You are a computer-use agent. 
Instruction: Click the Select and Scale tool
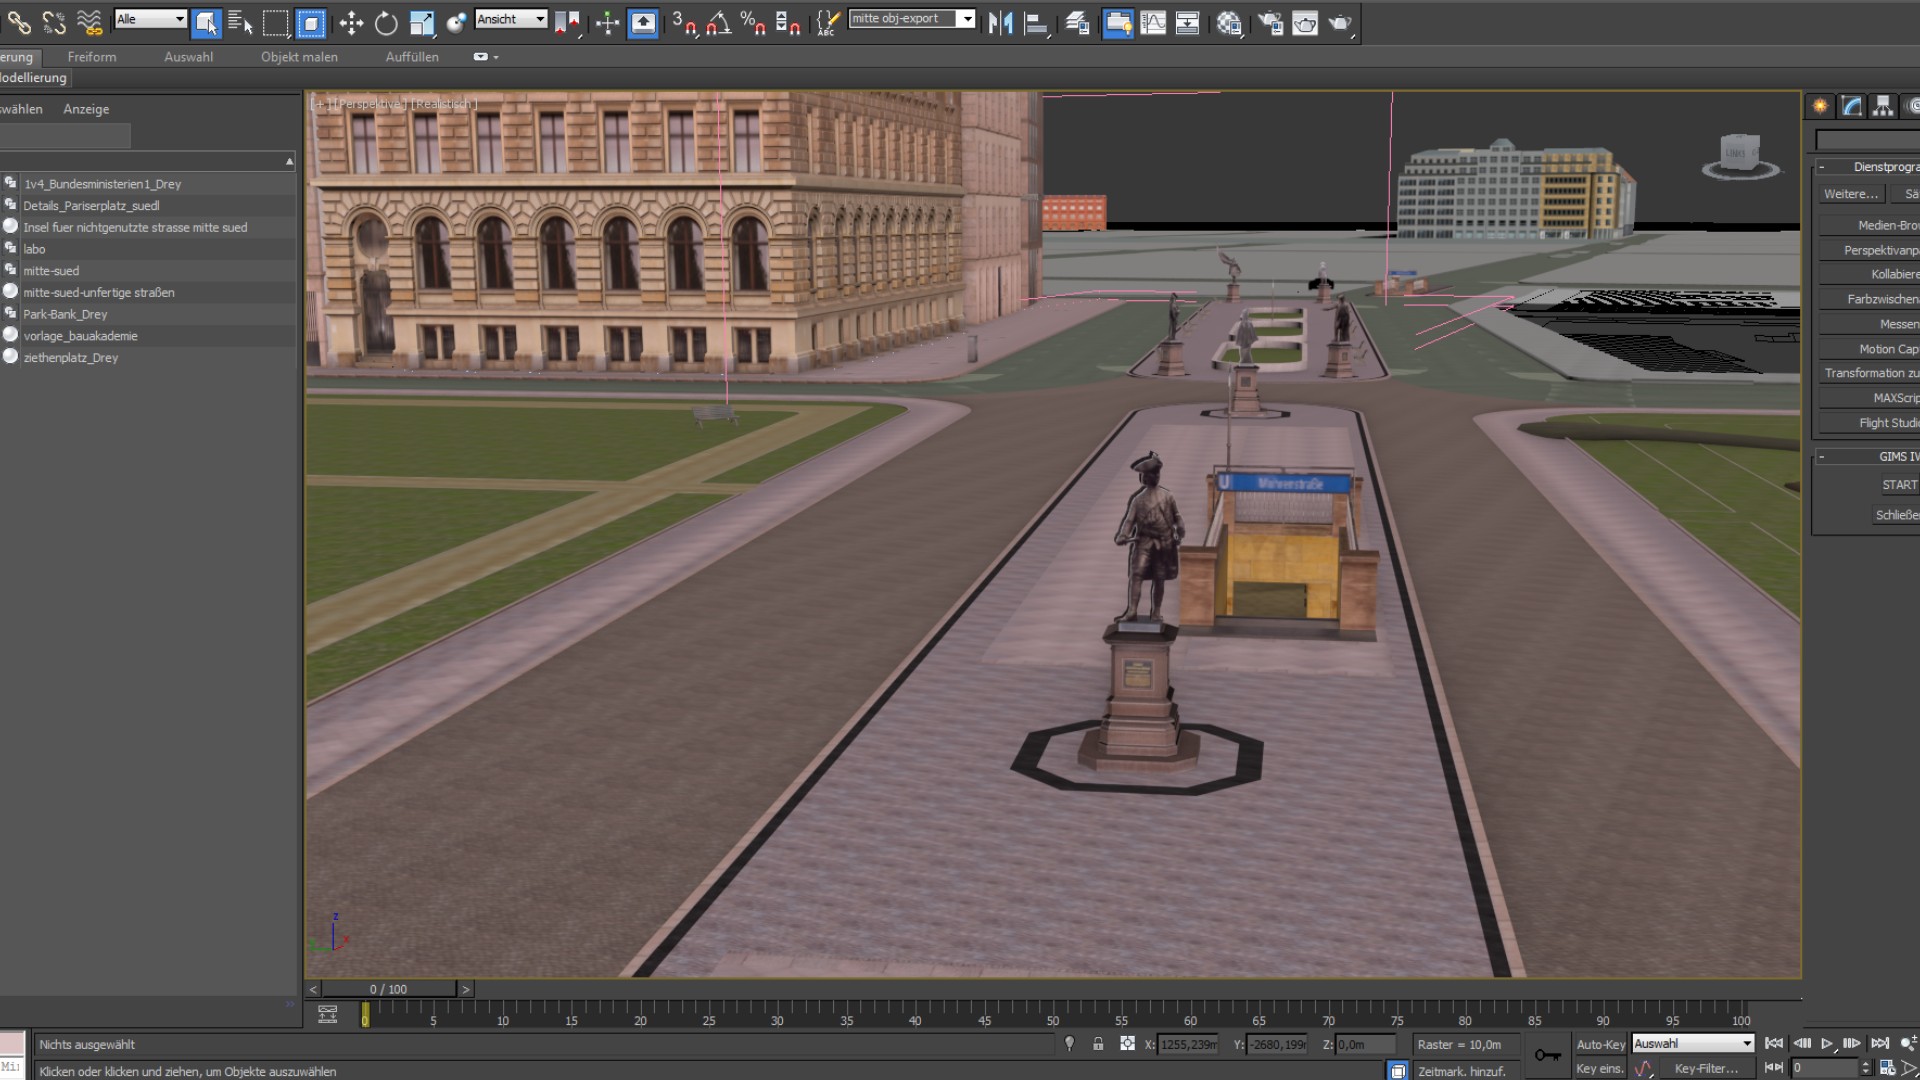[422, 23]
